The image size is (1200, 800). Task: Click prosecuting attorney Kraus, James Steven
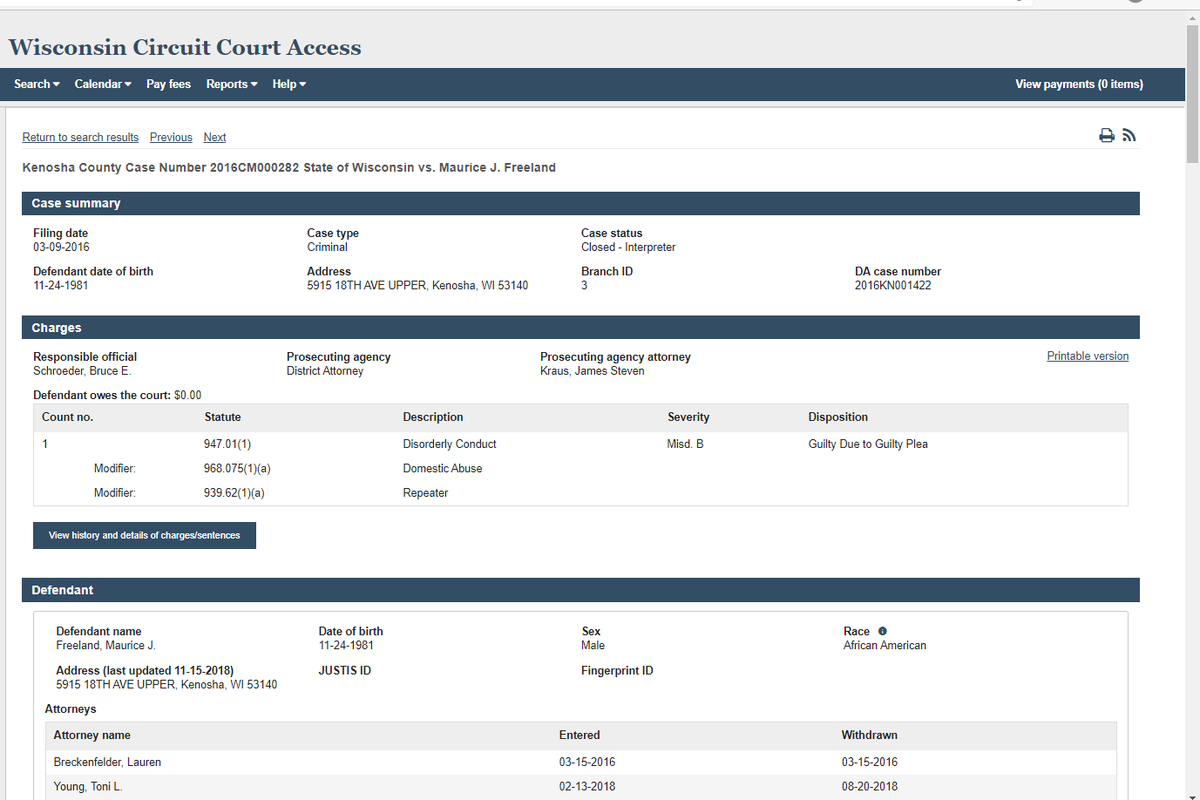[x=592, y=371]
